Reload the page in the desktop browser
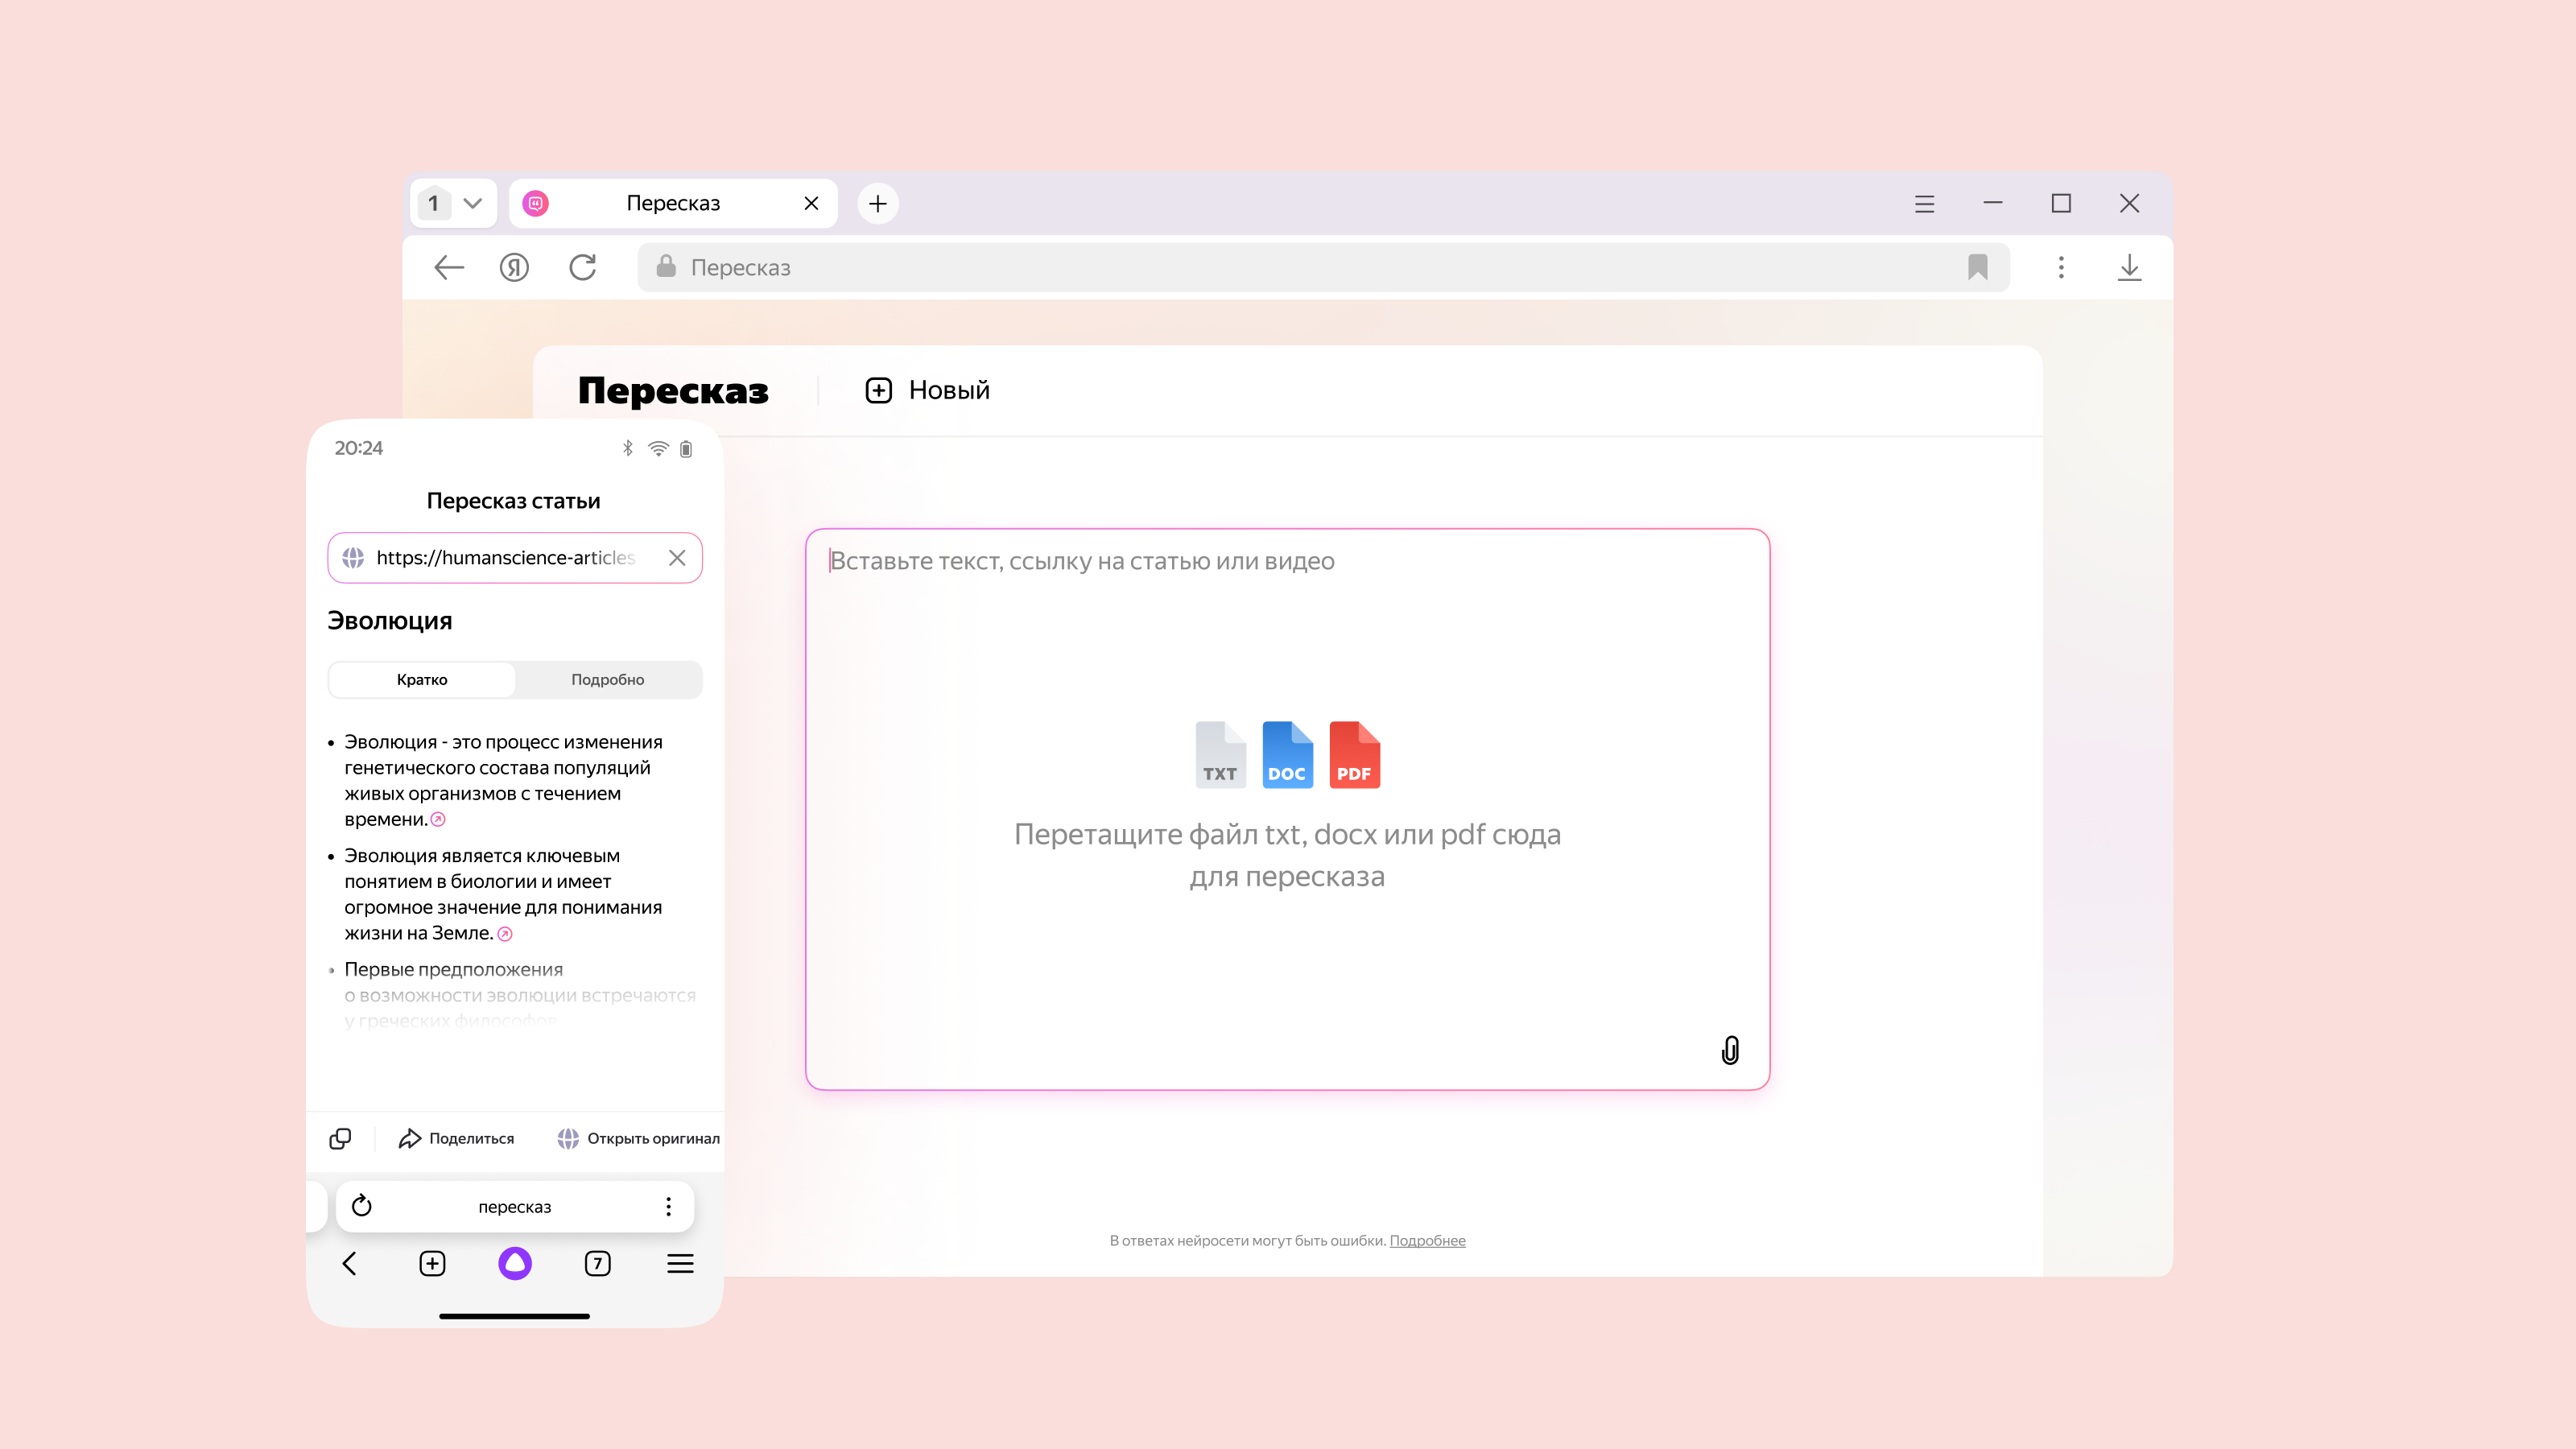Viewport: 2576px width, 1449px height. 582,267
